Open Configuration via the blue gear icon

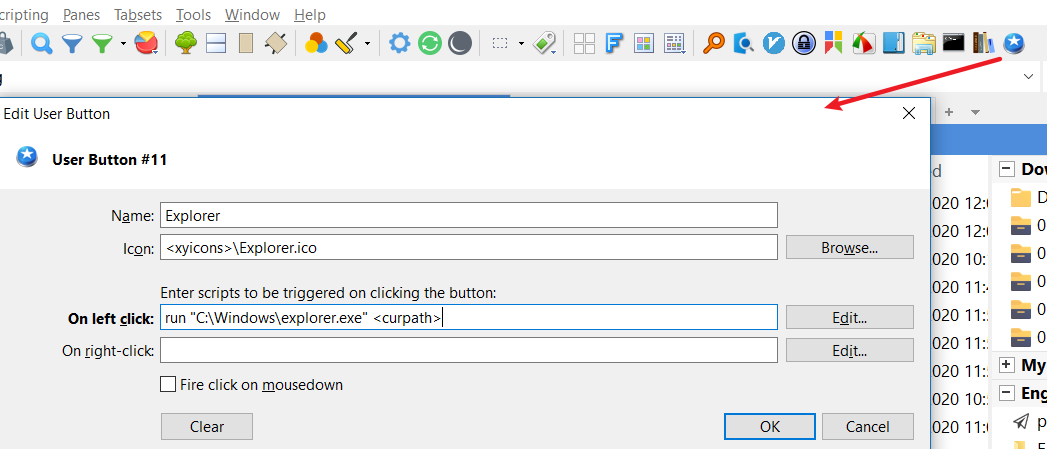pos(400,43)
